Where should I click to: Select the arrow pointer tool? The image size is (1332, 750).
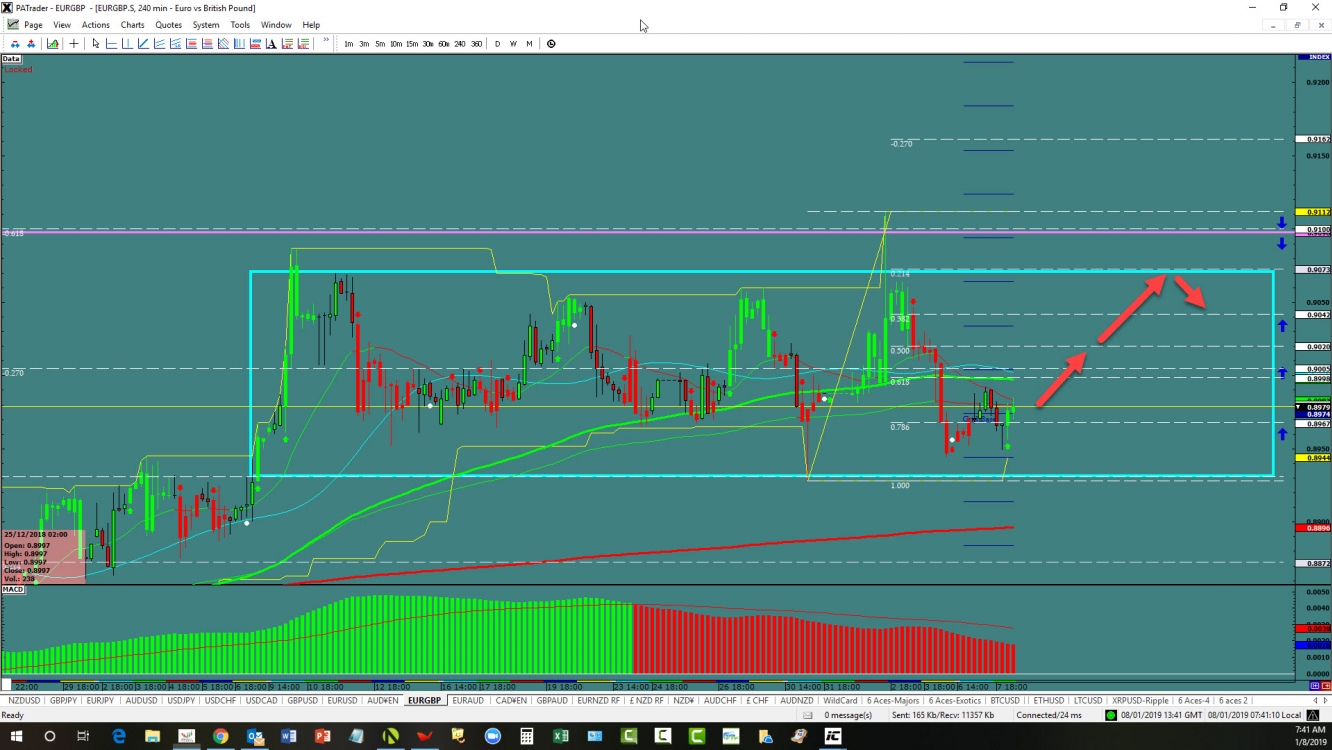(x=96, y=44)
